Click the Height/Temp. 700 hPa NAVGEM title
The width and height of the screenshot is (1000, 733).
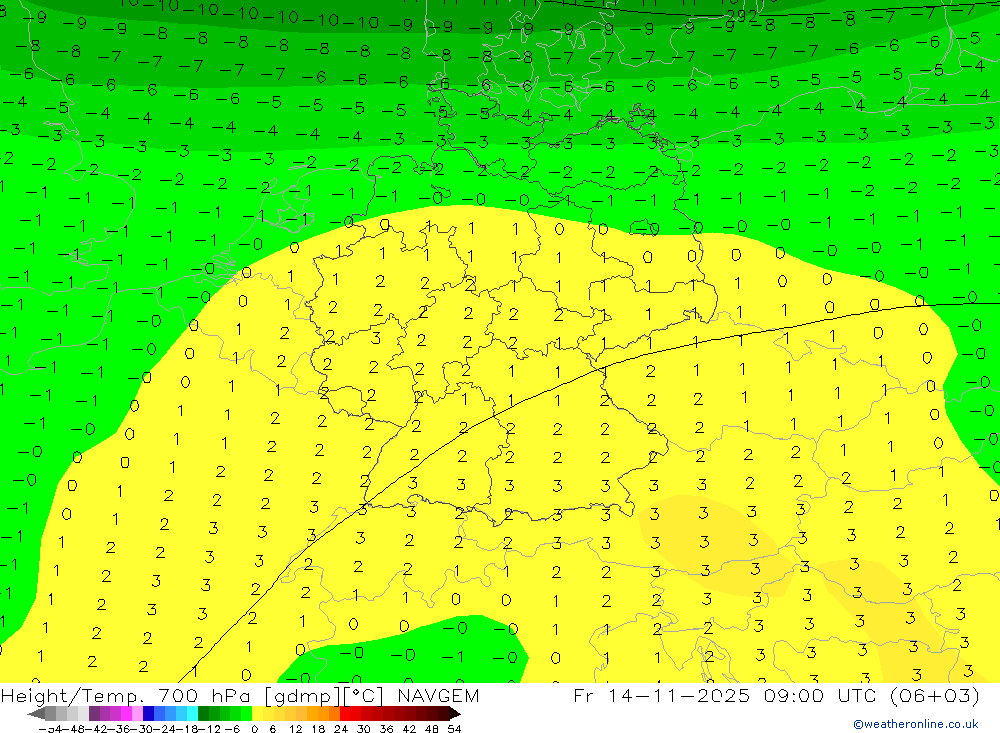coord(240,695)
